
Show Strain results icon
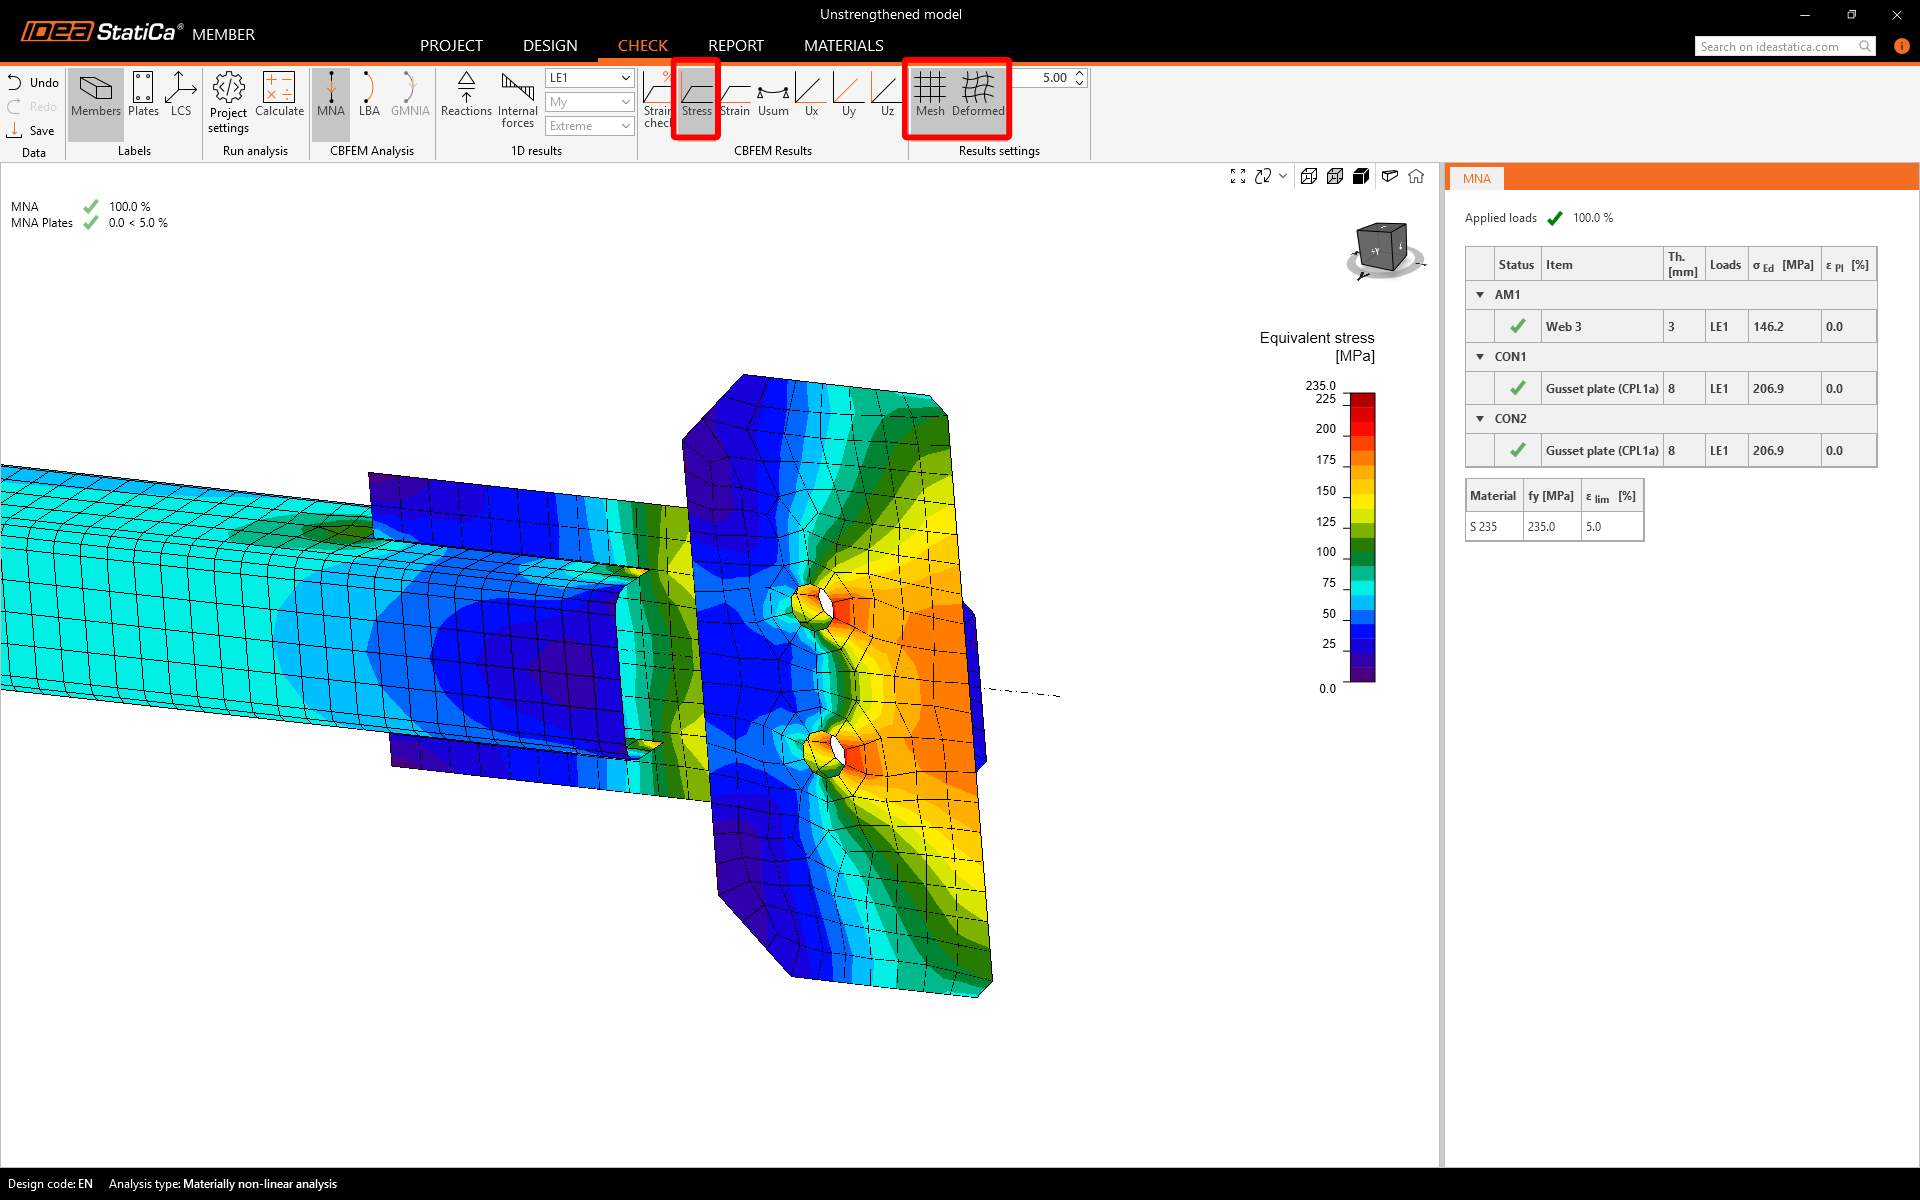pos(735,97)
